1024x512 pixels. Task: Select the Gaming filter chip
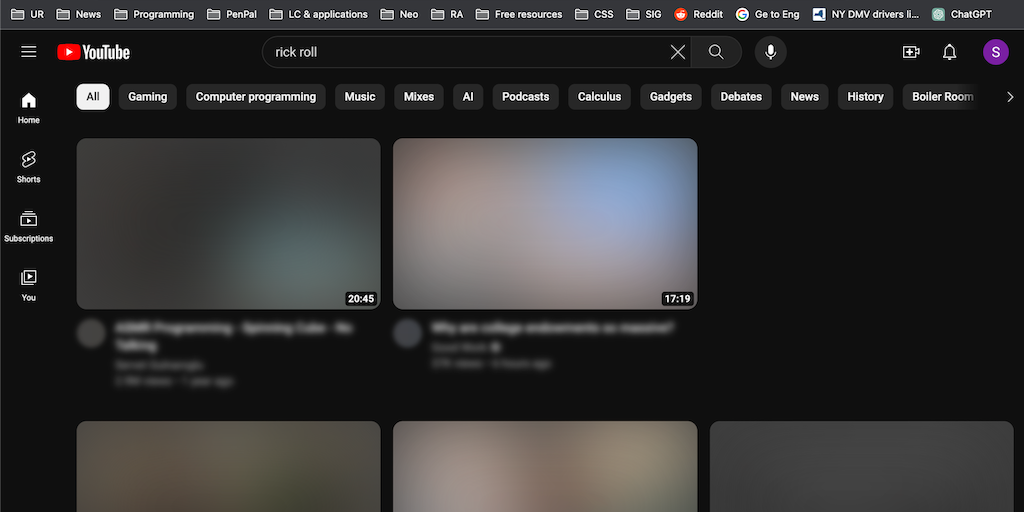pyautogui.click(x=148, y=97)
